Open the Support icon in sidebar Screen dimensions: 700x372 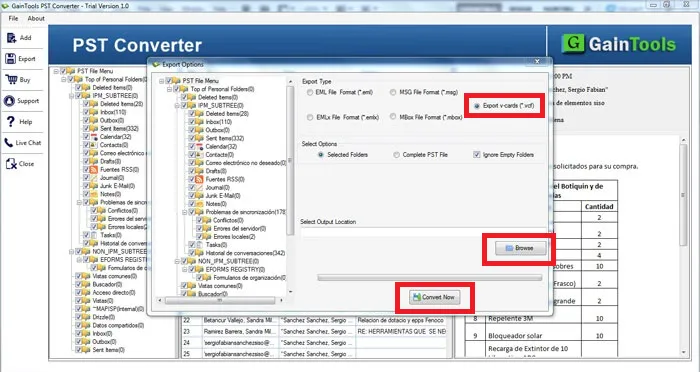(9, 100)
